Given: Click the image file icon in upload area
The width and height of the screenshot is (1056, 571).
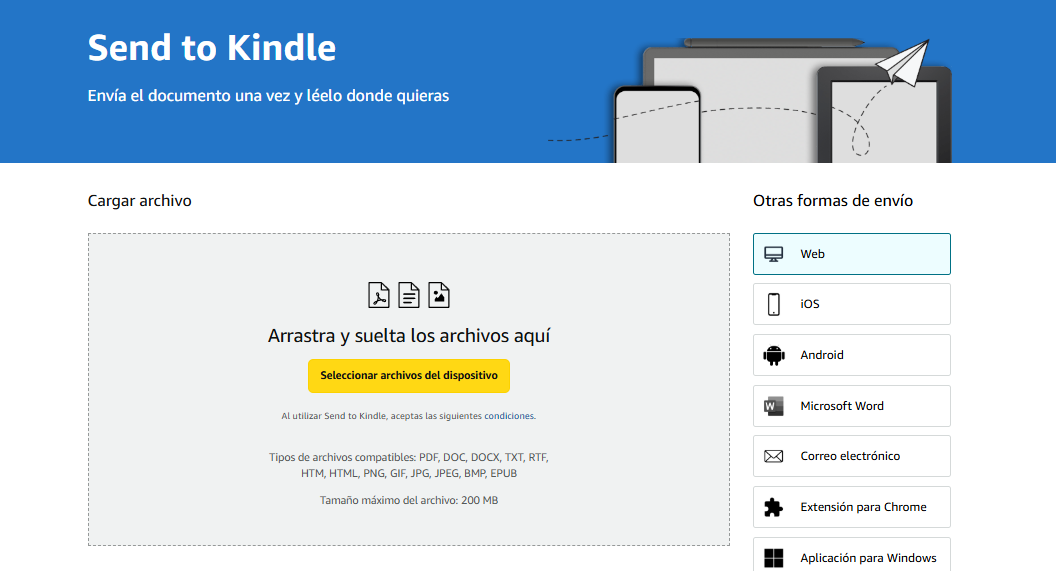Looking at the screenshot, I should click(439, 295).
